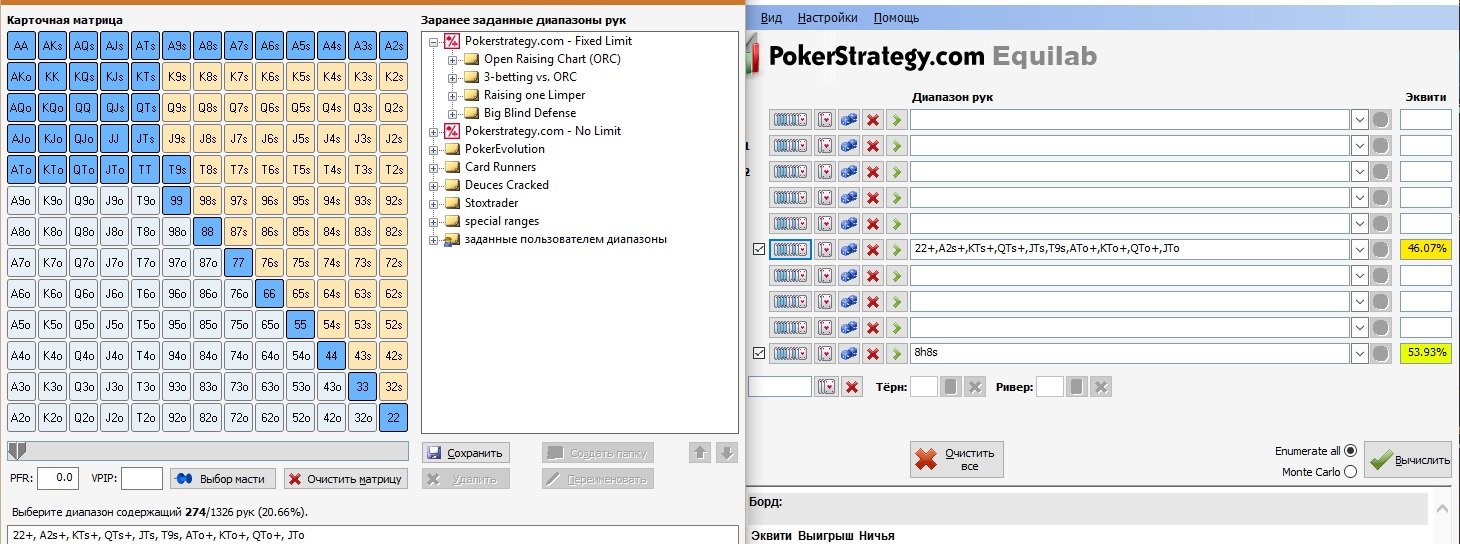Image resolution: width=1460 pixels, height=544 pixels.
Task: Click the Сохранить button
Action: (466, 453)
